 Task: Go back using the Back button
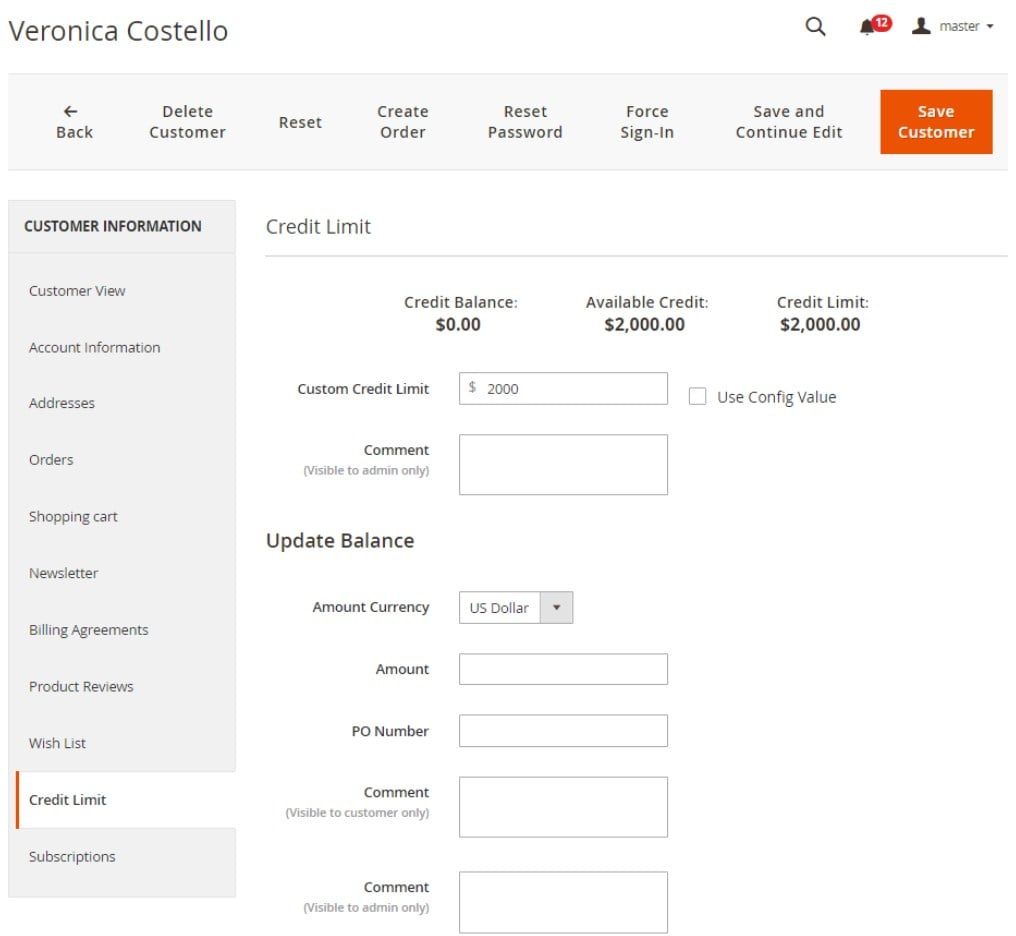click(x=75, y=122)
